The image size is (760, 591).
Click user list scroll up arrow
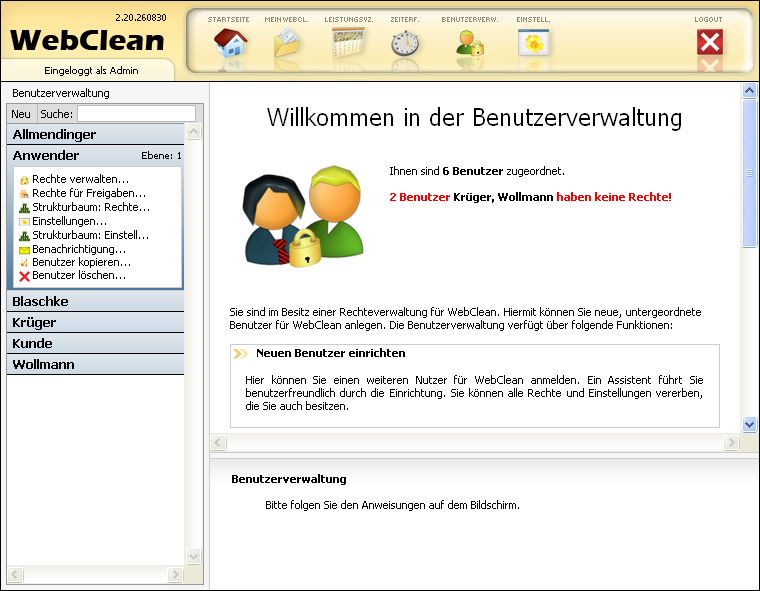[x=193, y=131]
